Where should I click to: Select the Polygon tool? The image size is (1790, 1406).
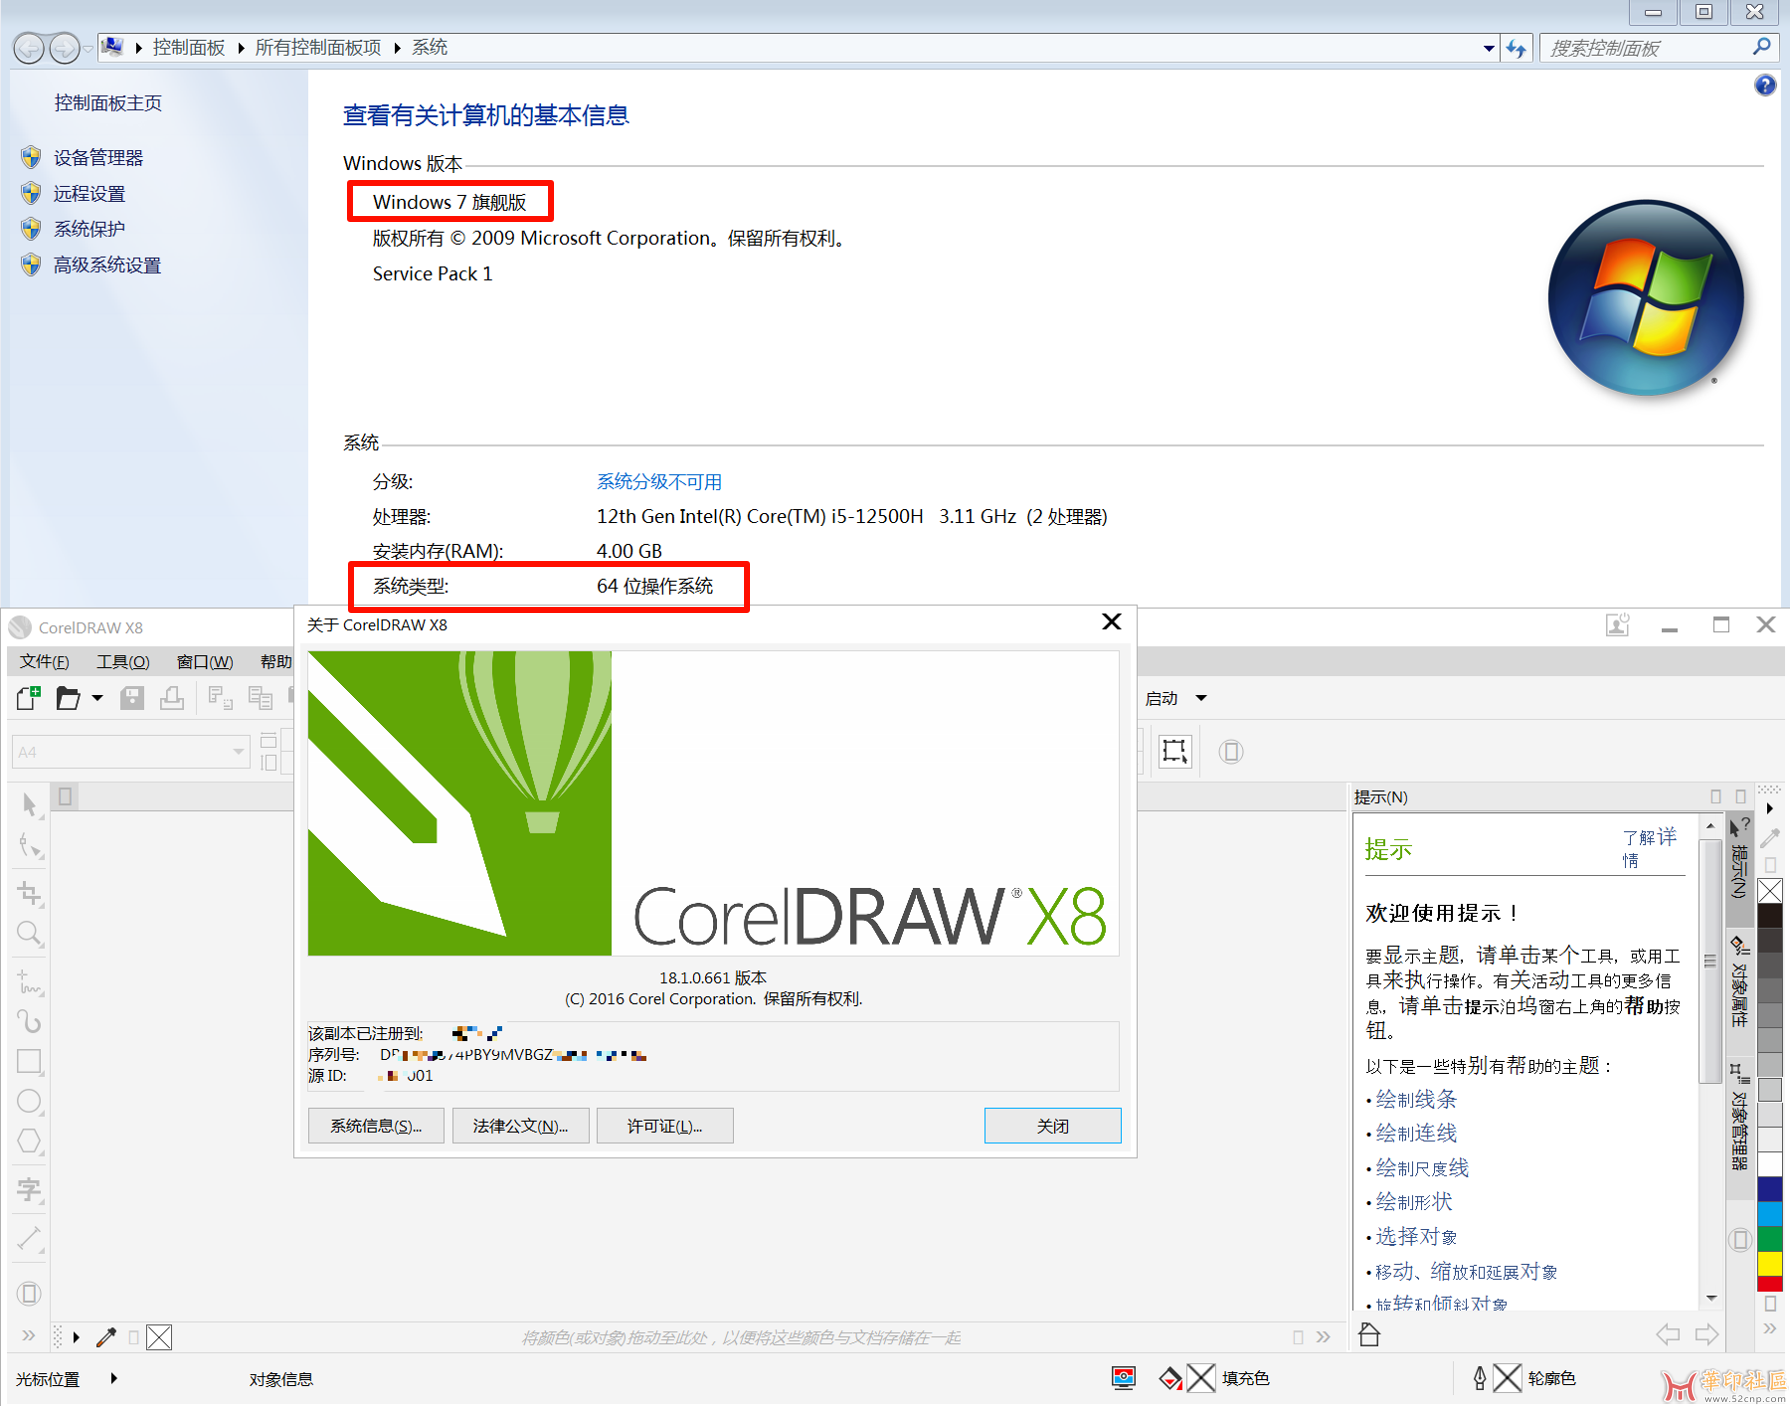(30, 1141)
